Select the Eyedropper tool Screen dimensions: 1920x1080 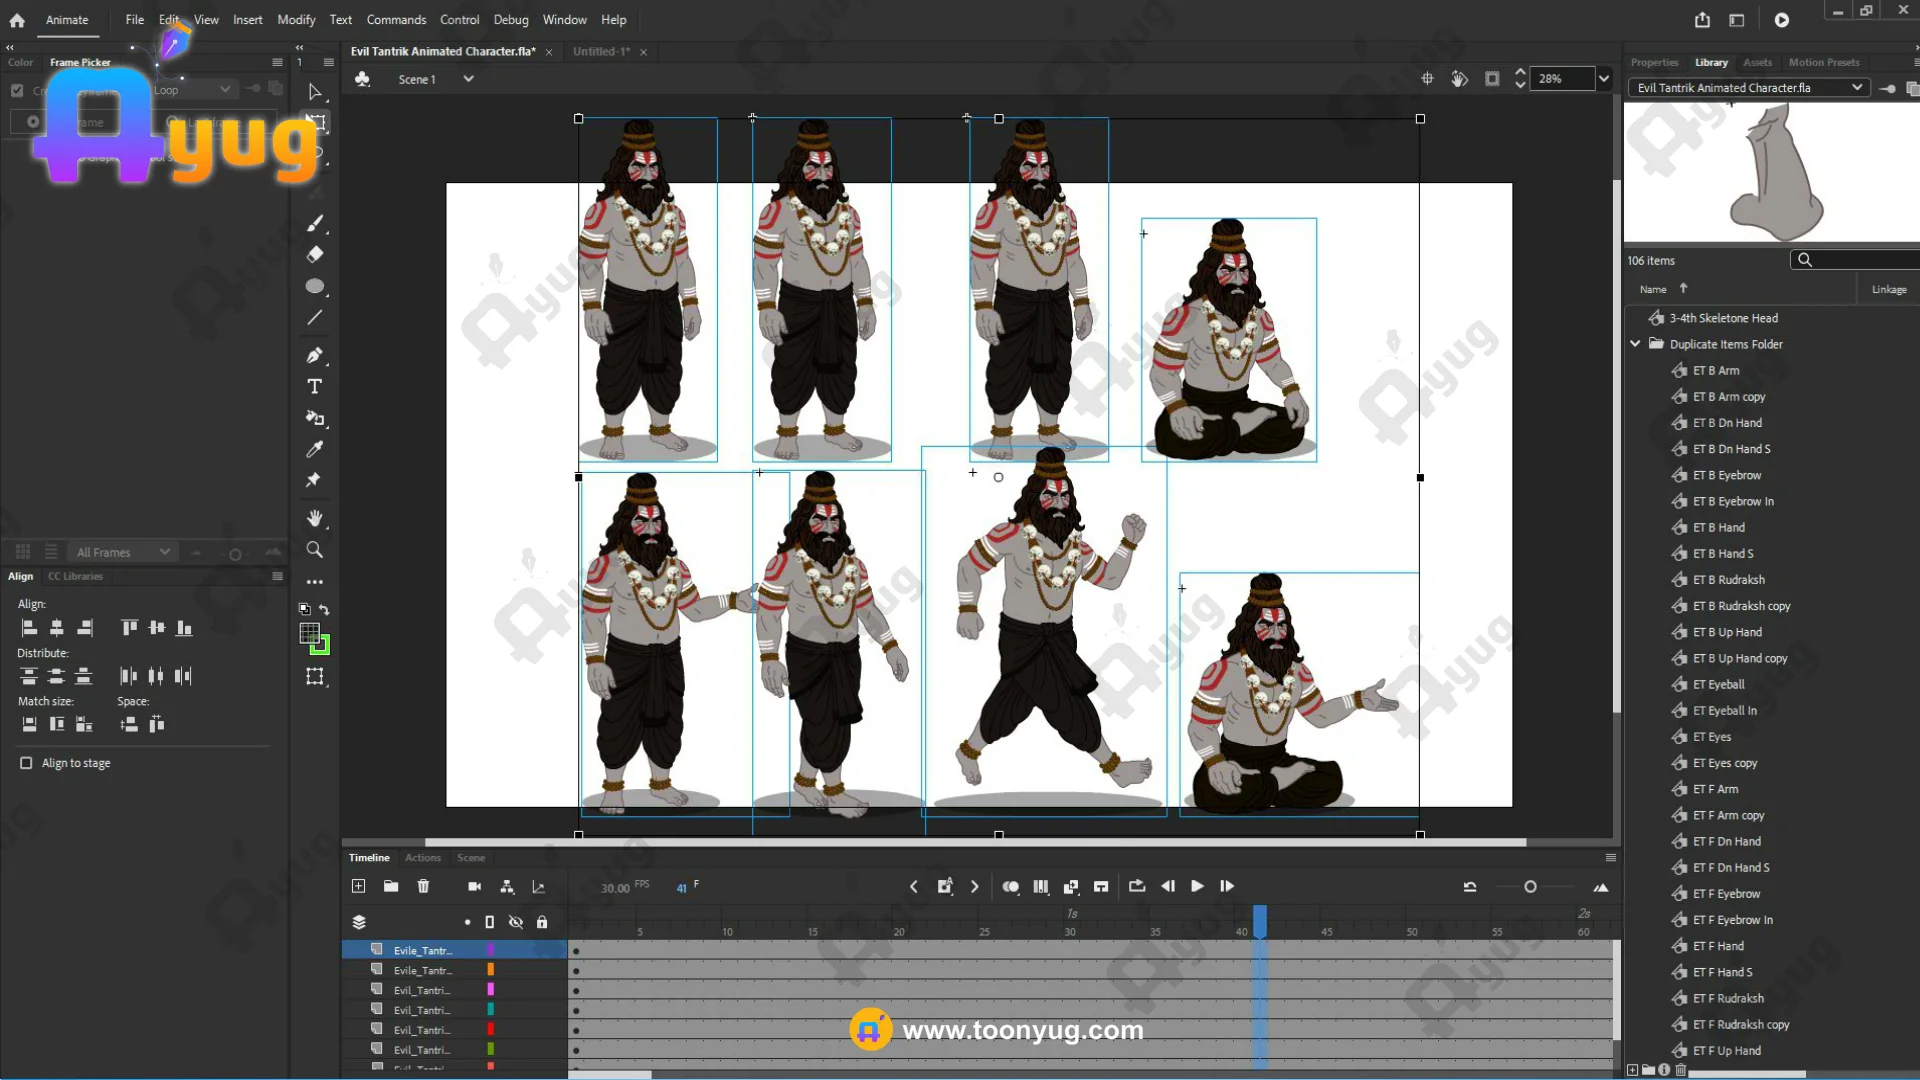tap(314, 449)
